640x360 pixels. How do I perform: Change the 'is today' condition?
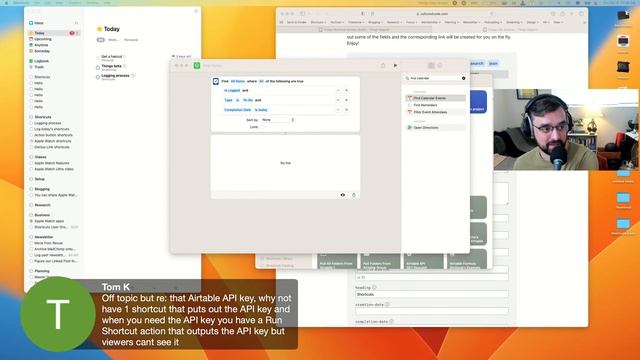[261, 110]
